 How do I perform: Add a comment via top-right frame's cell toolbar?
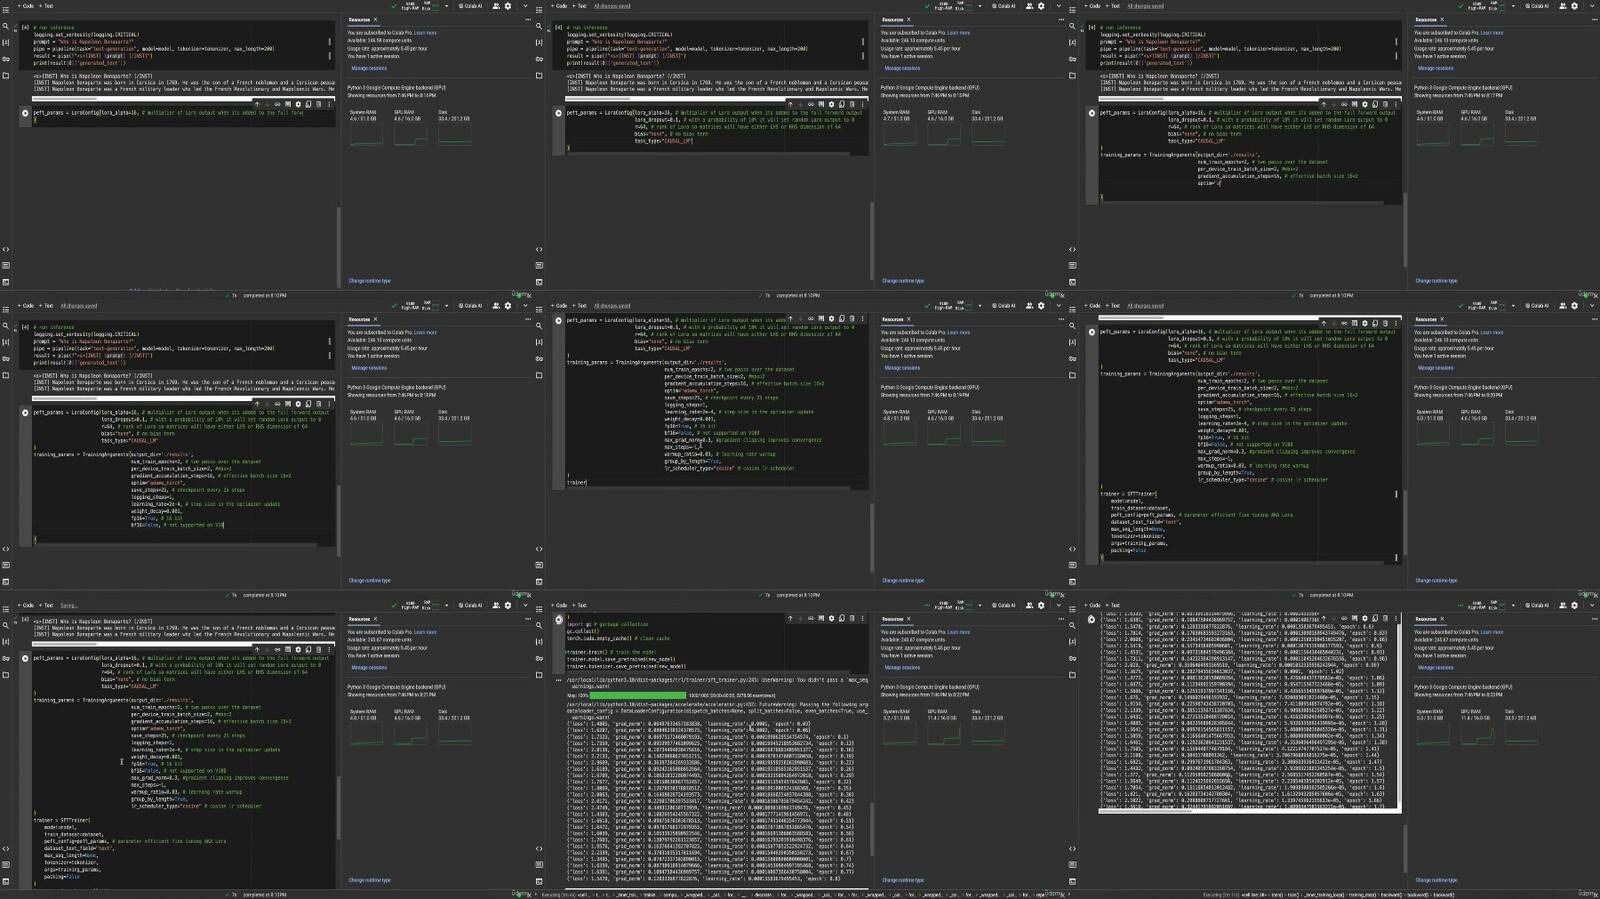click(x=1354, y=104)
